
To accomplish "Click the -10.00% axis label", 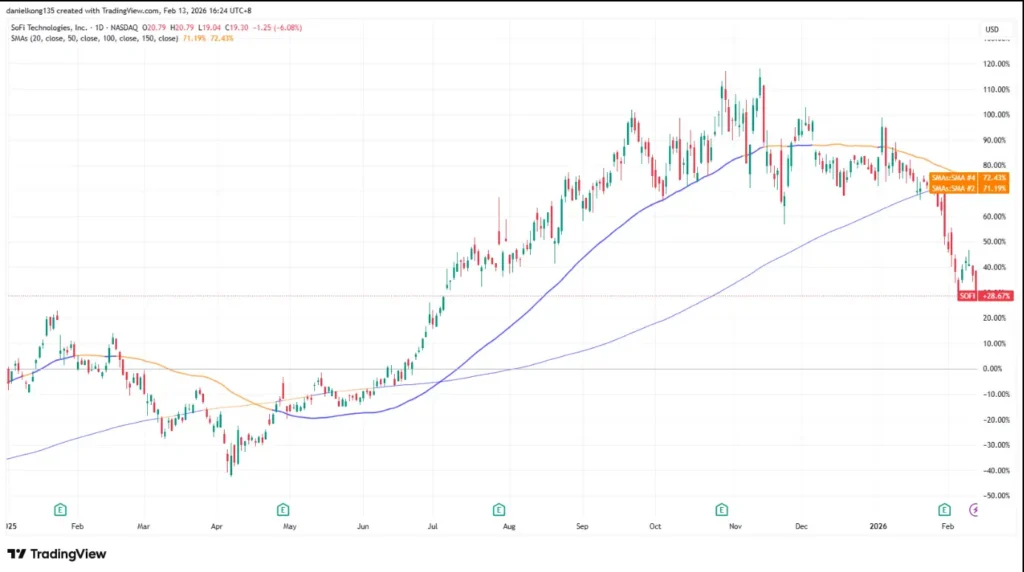I will 997,394.
